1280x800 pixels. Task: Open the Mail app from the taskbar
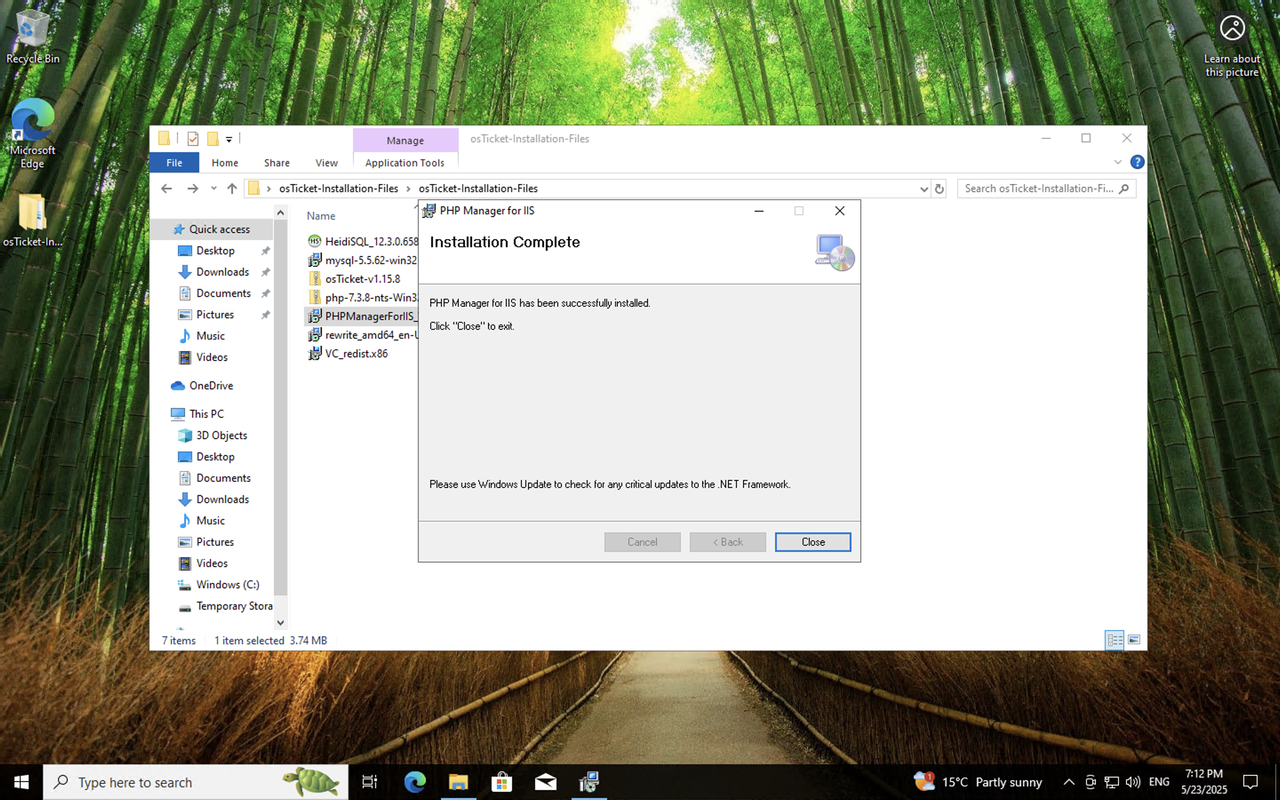pos(546,782)
